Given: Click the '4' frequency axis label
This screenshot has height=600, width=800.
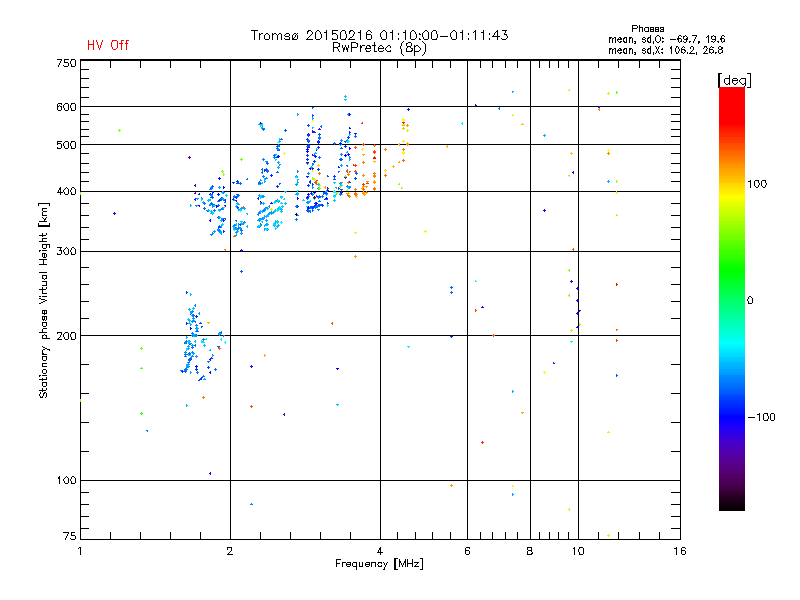Looking at the screenshot, I should coord(380,551).
